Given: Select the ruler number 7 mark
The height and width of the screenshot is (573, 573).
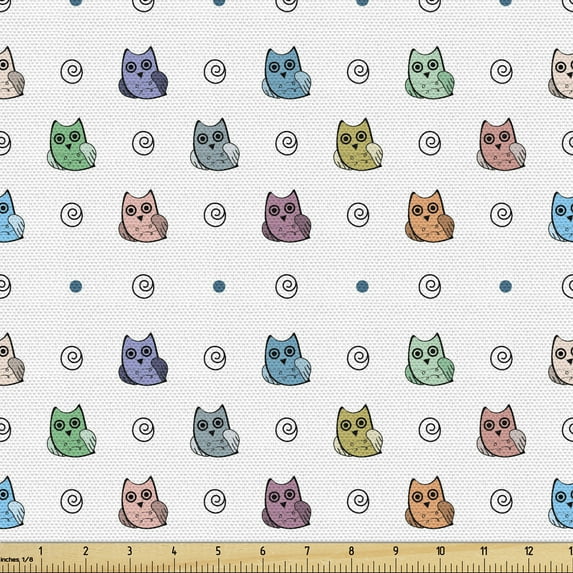Looking at the screenshot, I should click(307, 551).
